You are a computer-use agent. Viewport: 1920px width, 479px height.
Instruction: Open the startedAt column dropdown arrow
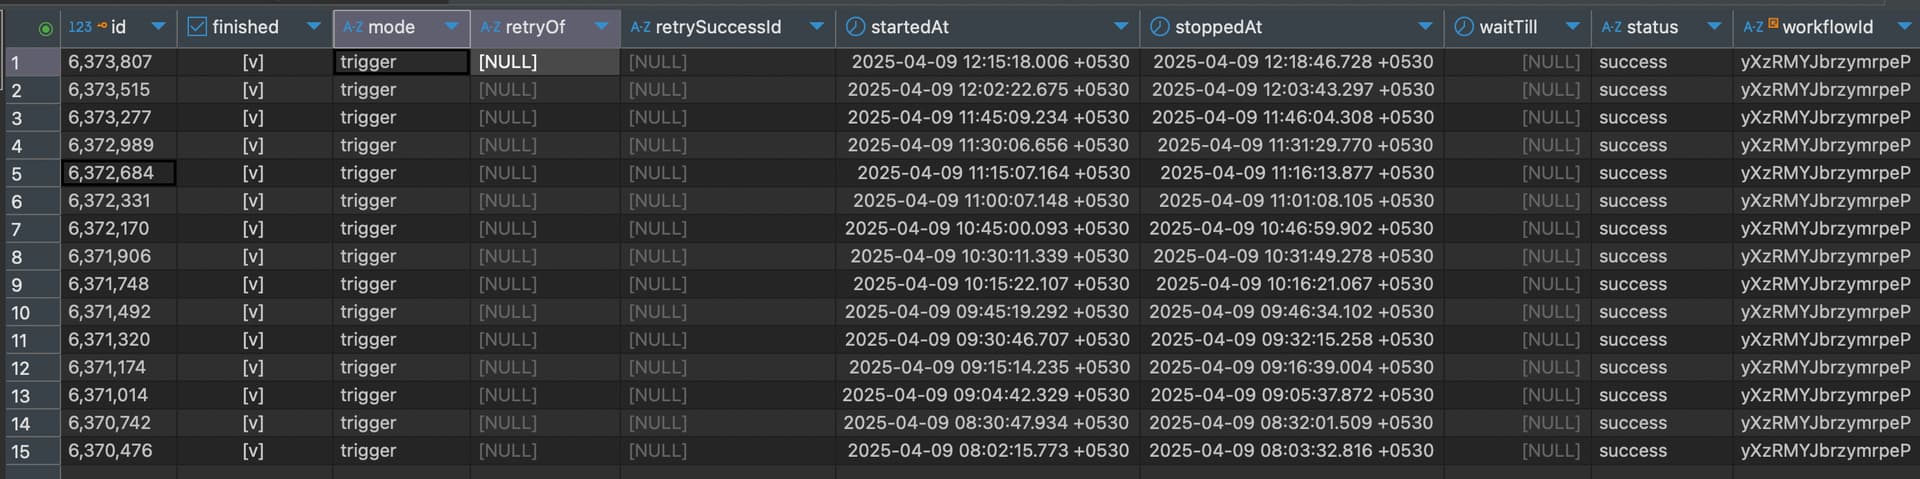(1121, 27)
